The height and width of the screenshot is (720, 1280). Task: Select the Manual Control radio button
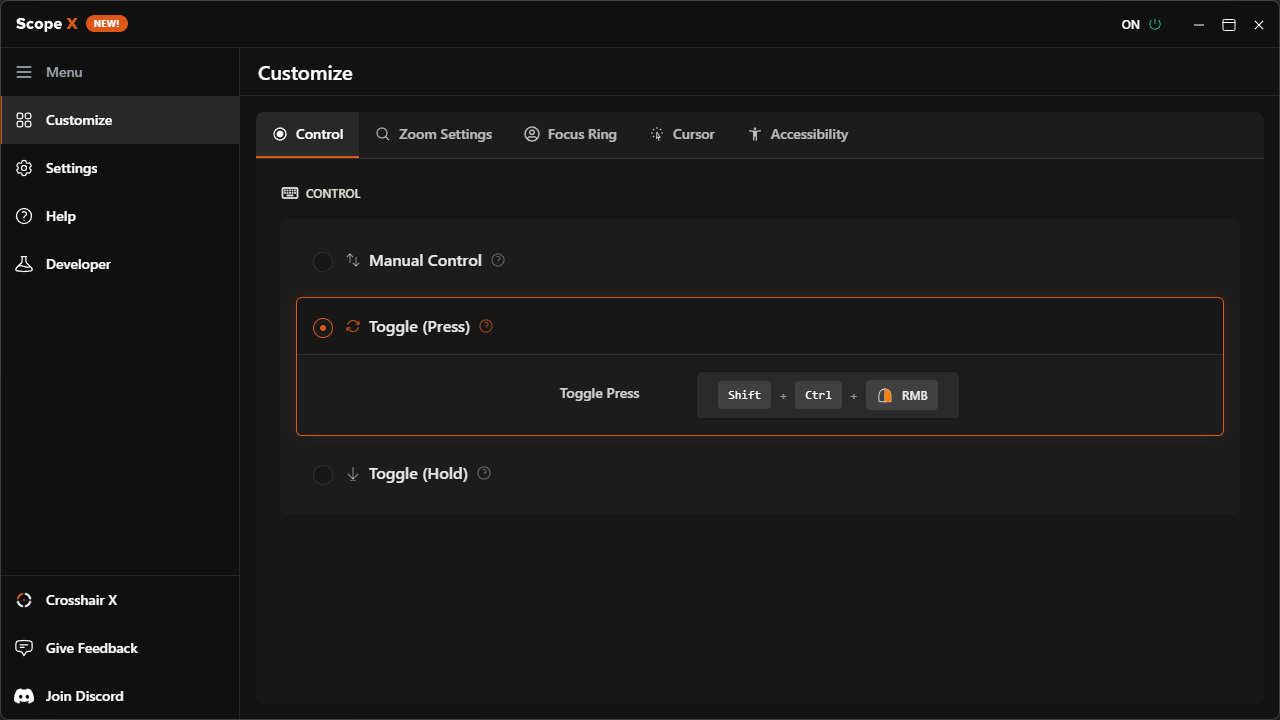[x=323, y=261]
